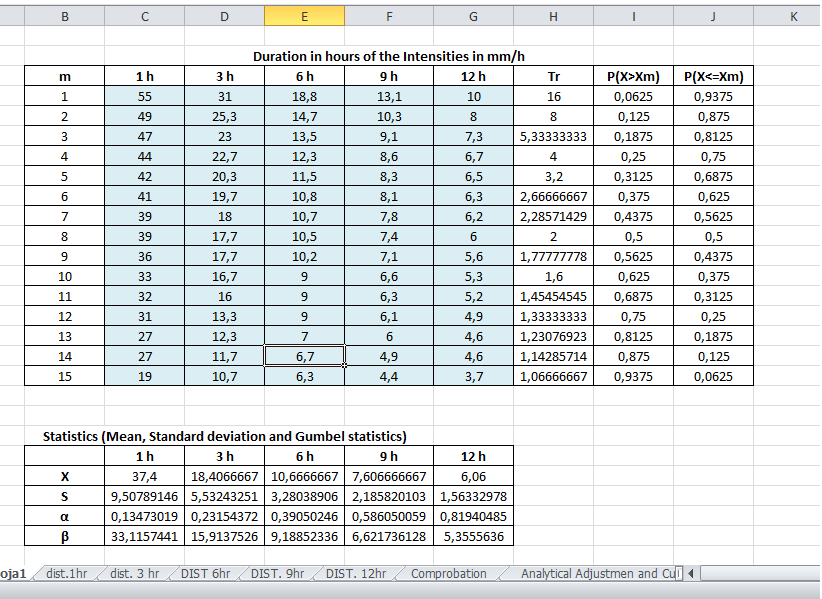Select the Tr column header cell
822x599 pixels.
552,75
